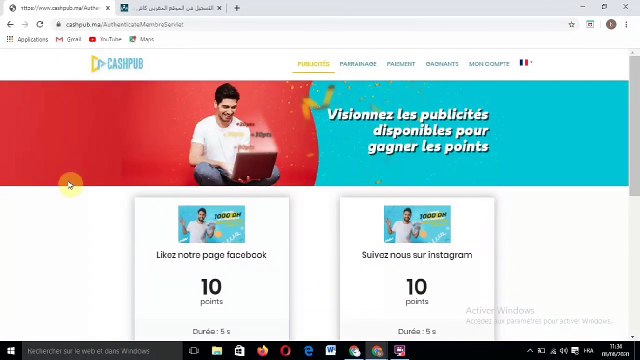Open Microsoft Store from the taskbar
Screen dimensions: 640x360
pyautogui.click(x=240, y=351)
